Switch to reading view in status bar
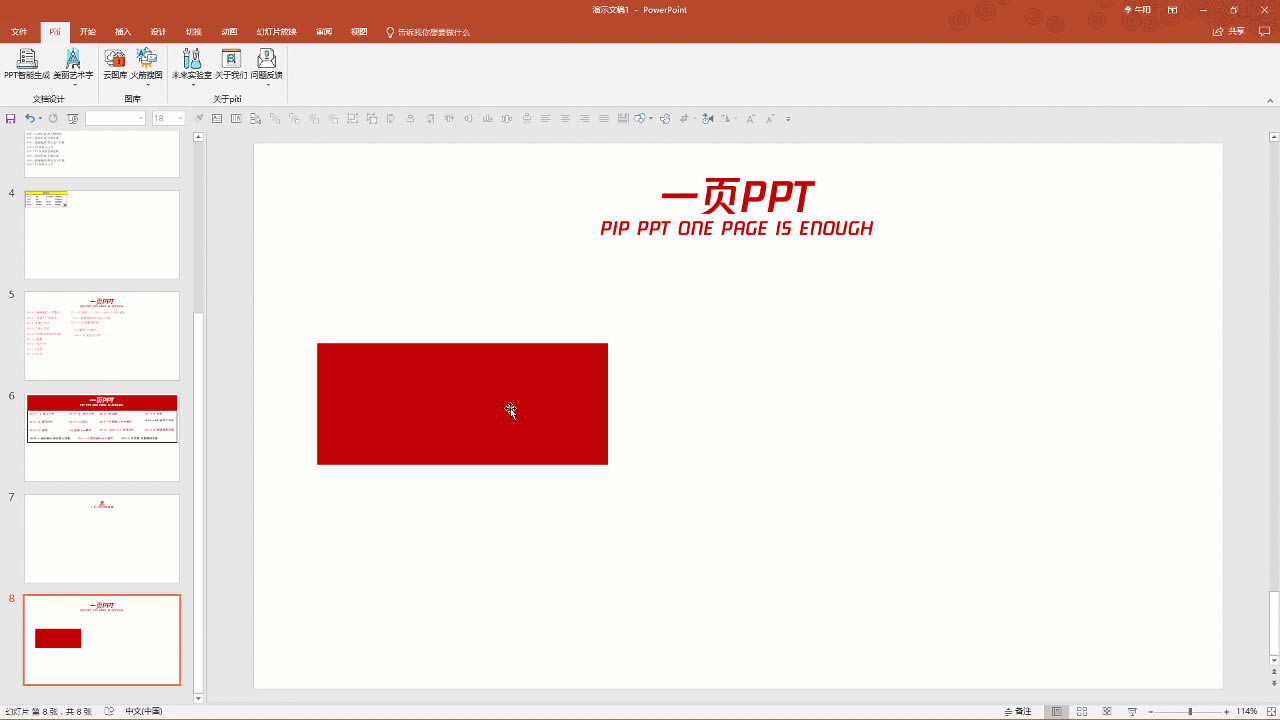This screenshot has height=720, width=1280. tap(1107, 711)
